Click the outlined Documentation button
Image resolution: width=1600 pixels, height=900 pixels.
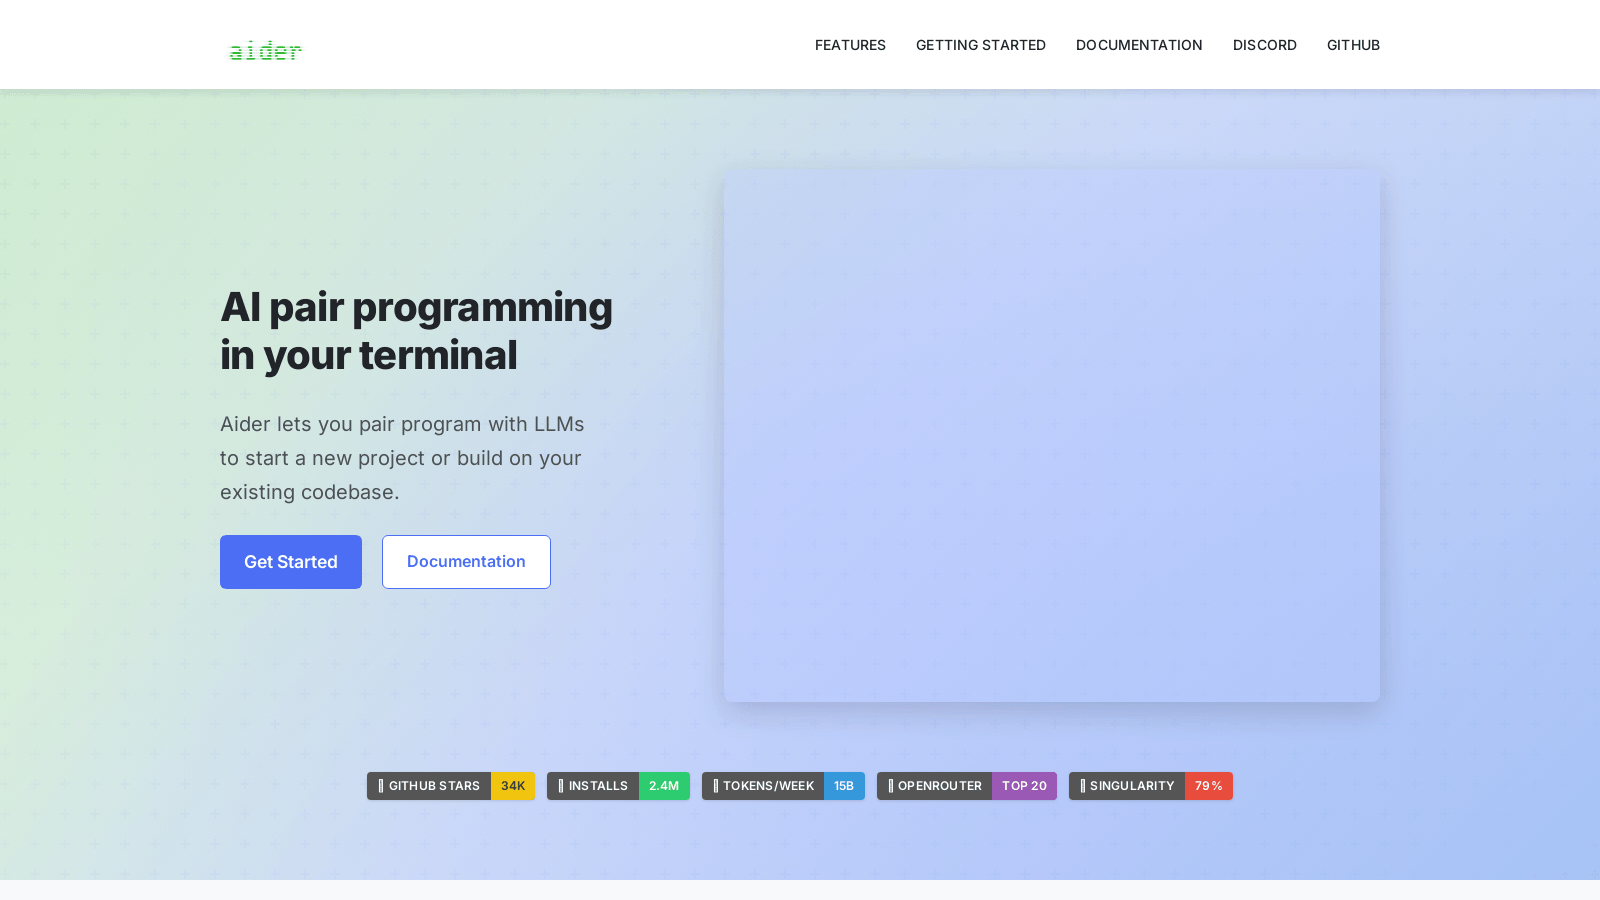pos(466,562)
